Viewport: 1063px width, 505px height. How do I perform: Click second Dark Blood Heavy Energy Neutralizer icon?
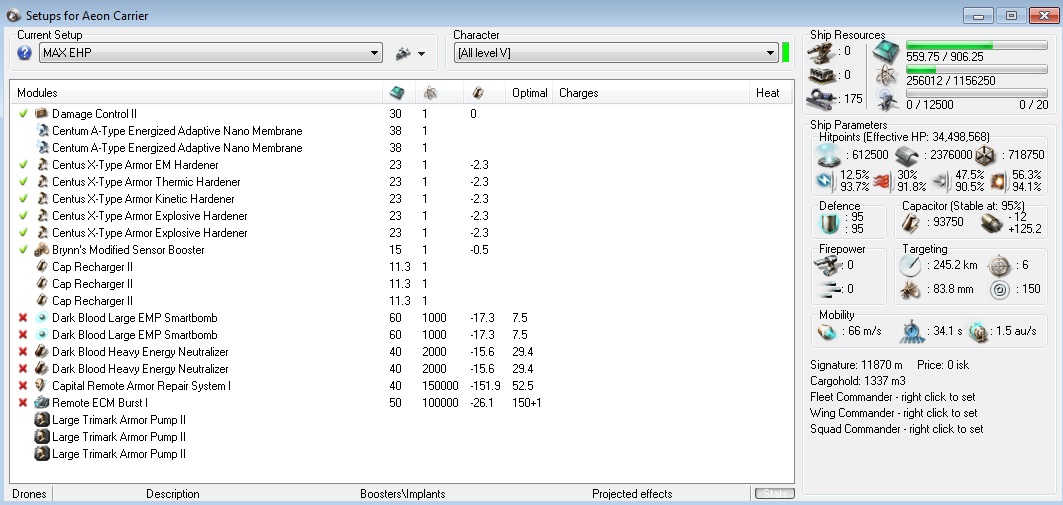click(x=41, y=369)
